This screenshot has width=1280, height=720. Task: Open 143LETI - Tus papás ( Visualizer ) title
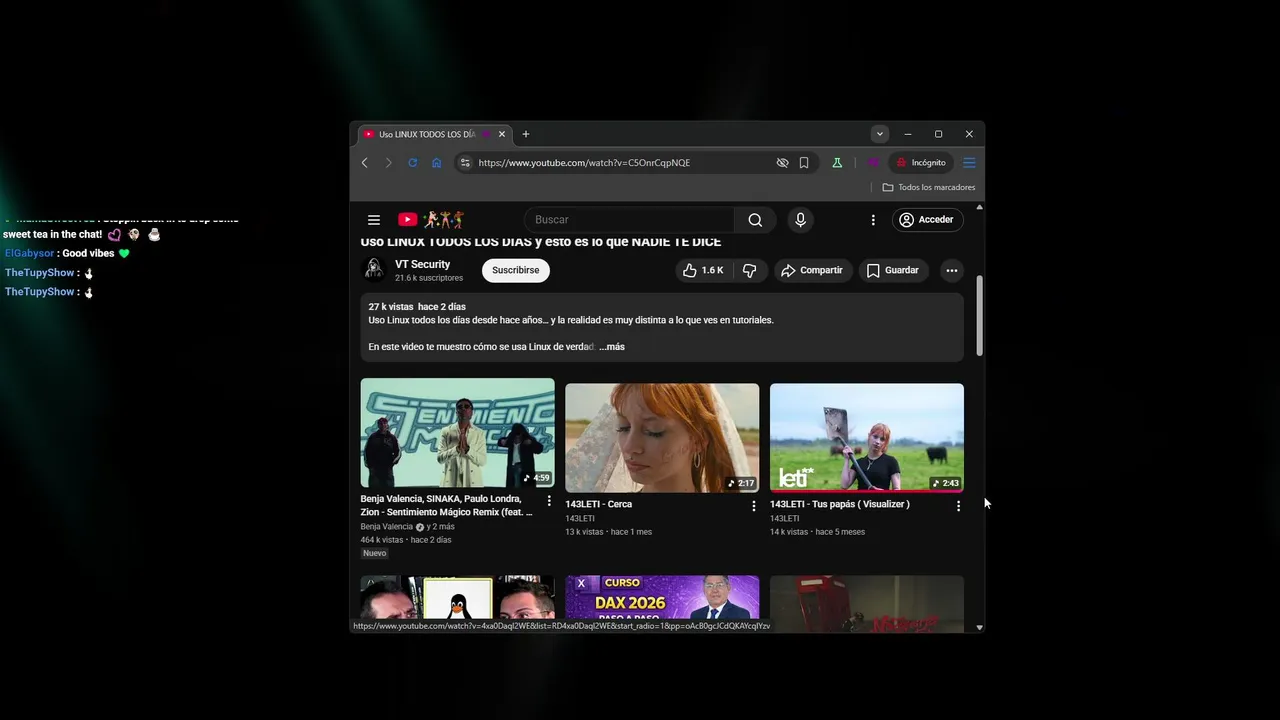[x=840, y=504]
